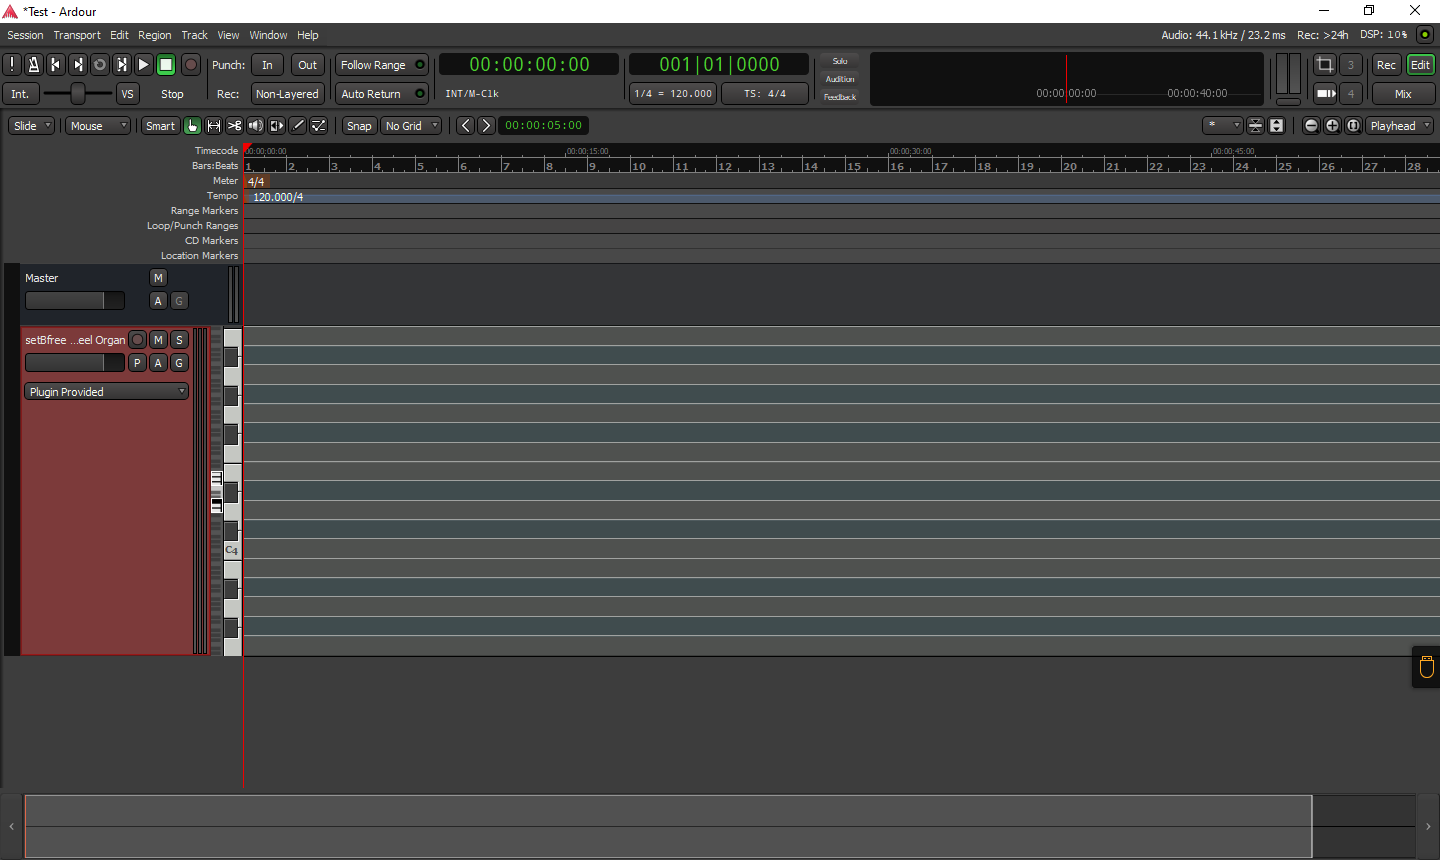Select the Range mode tool

[x=214, y=126]
